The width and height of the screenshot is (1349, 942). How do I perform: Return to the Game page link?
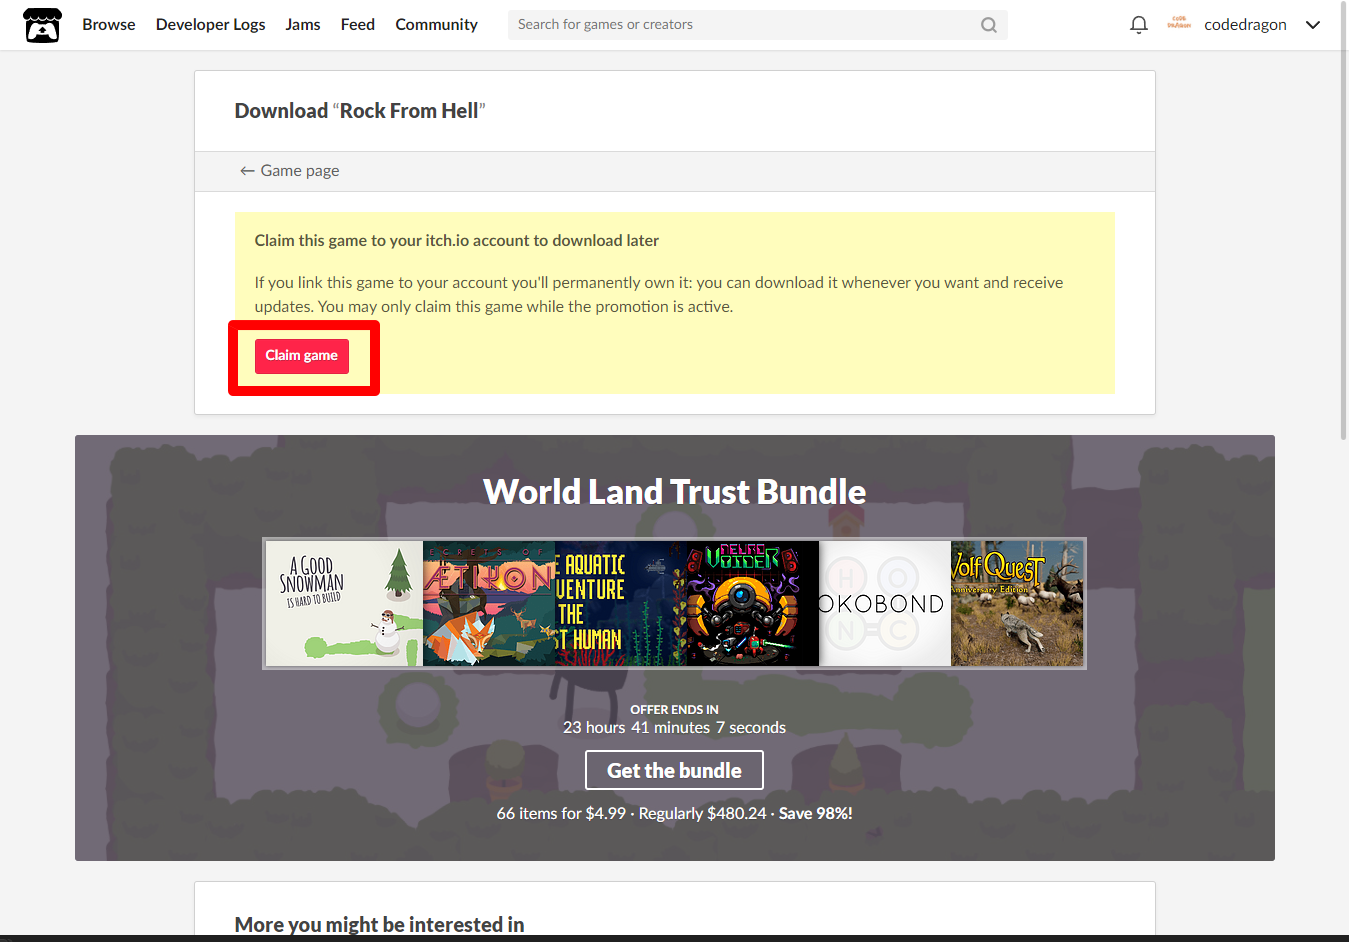point(289,171)
